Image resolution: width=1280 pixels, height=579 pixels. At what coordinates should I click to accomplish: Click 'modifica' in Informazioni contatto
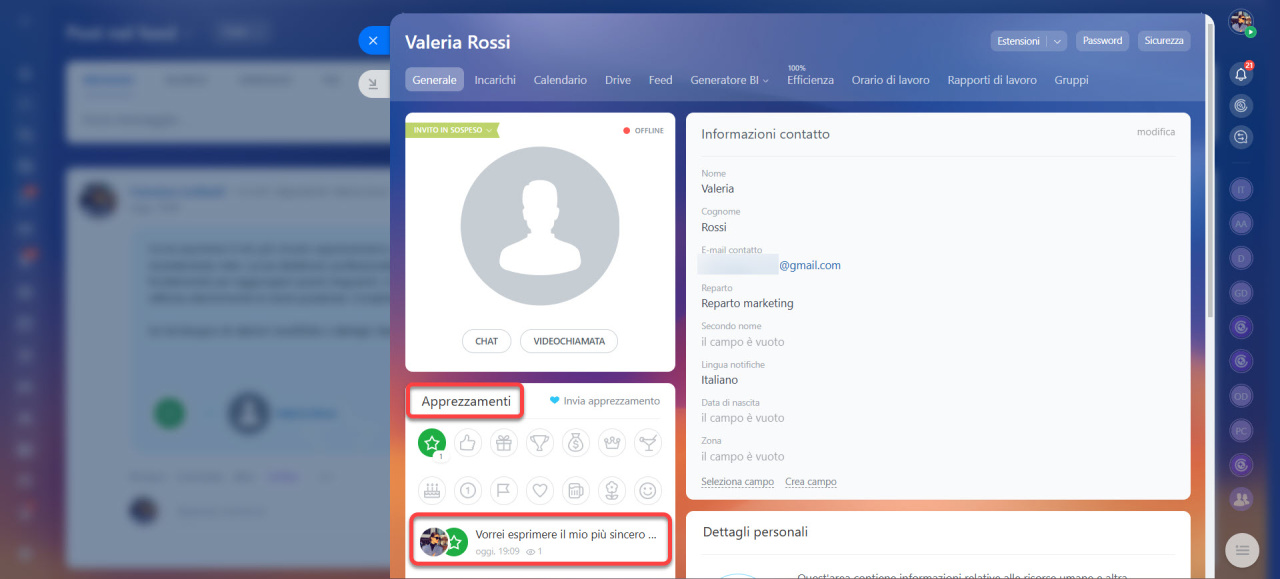(1156, 132)
